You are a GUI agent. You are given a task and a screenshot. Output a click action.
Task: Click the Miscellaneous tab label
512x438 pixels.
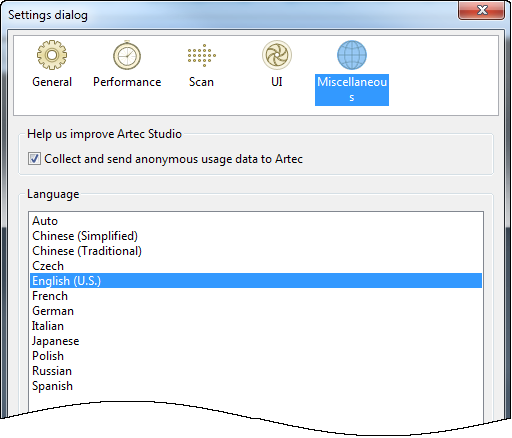[352, 90]
